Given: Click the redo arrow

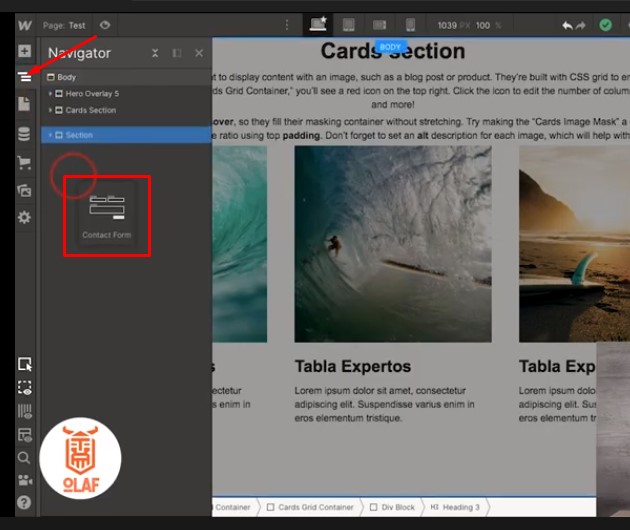Looking at the screenshot, I should pyautogui.click(x=581, y=26).
